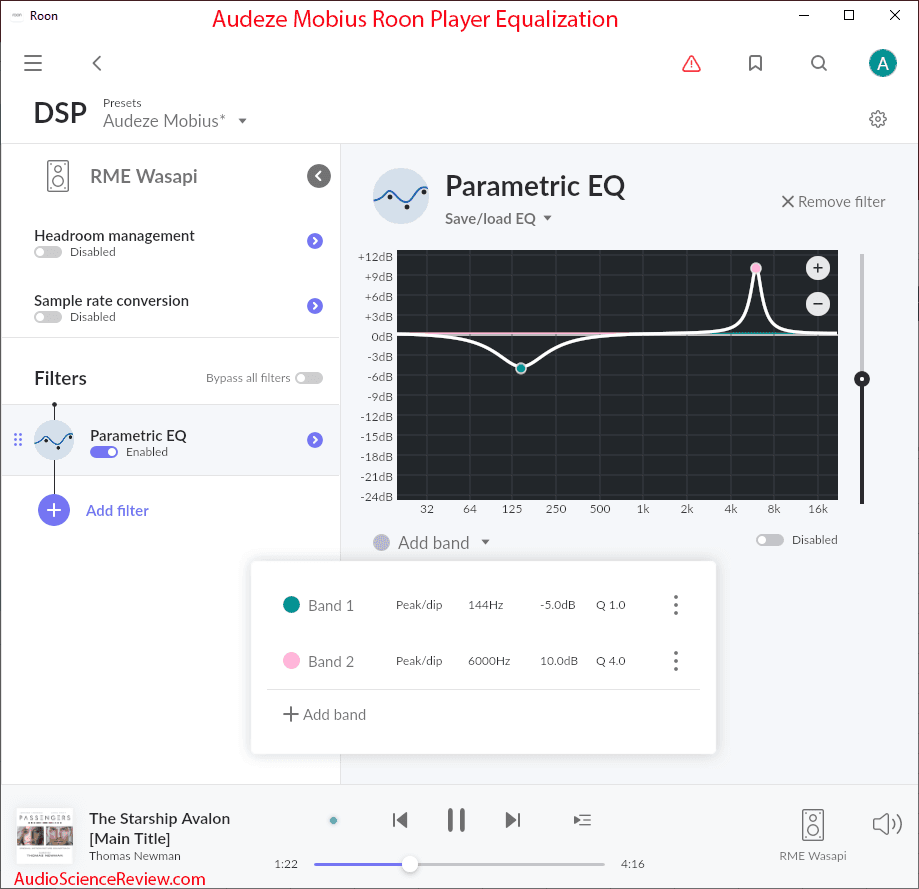Open search with the magnifier icon
This screenshot has height=889, width=919.
click(819, 63)
